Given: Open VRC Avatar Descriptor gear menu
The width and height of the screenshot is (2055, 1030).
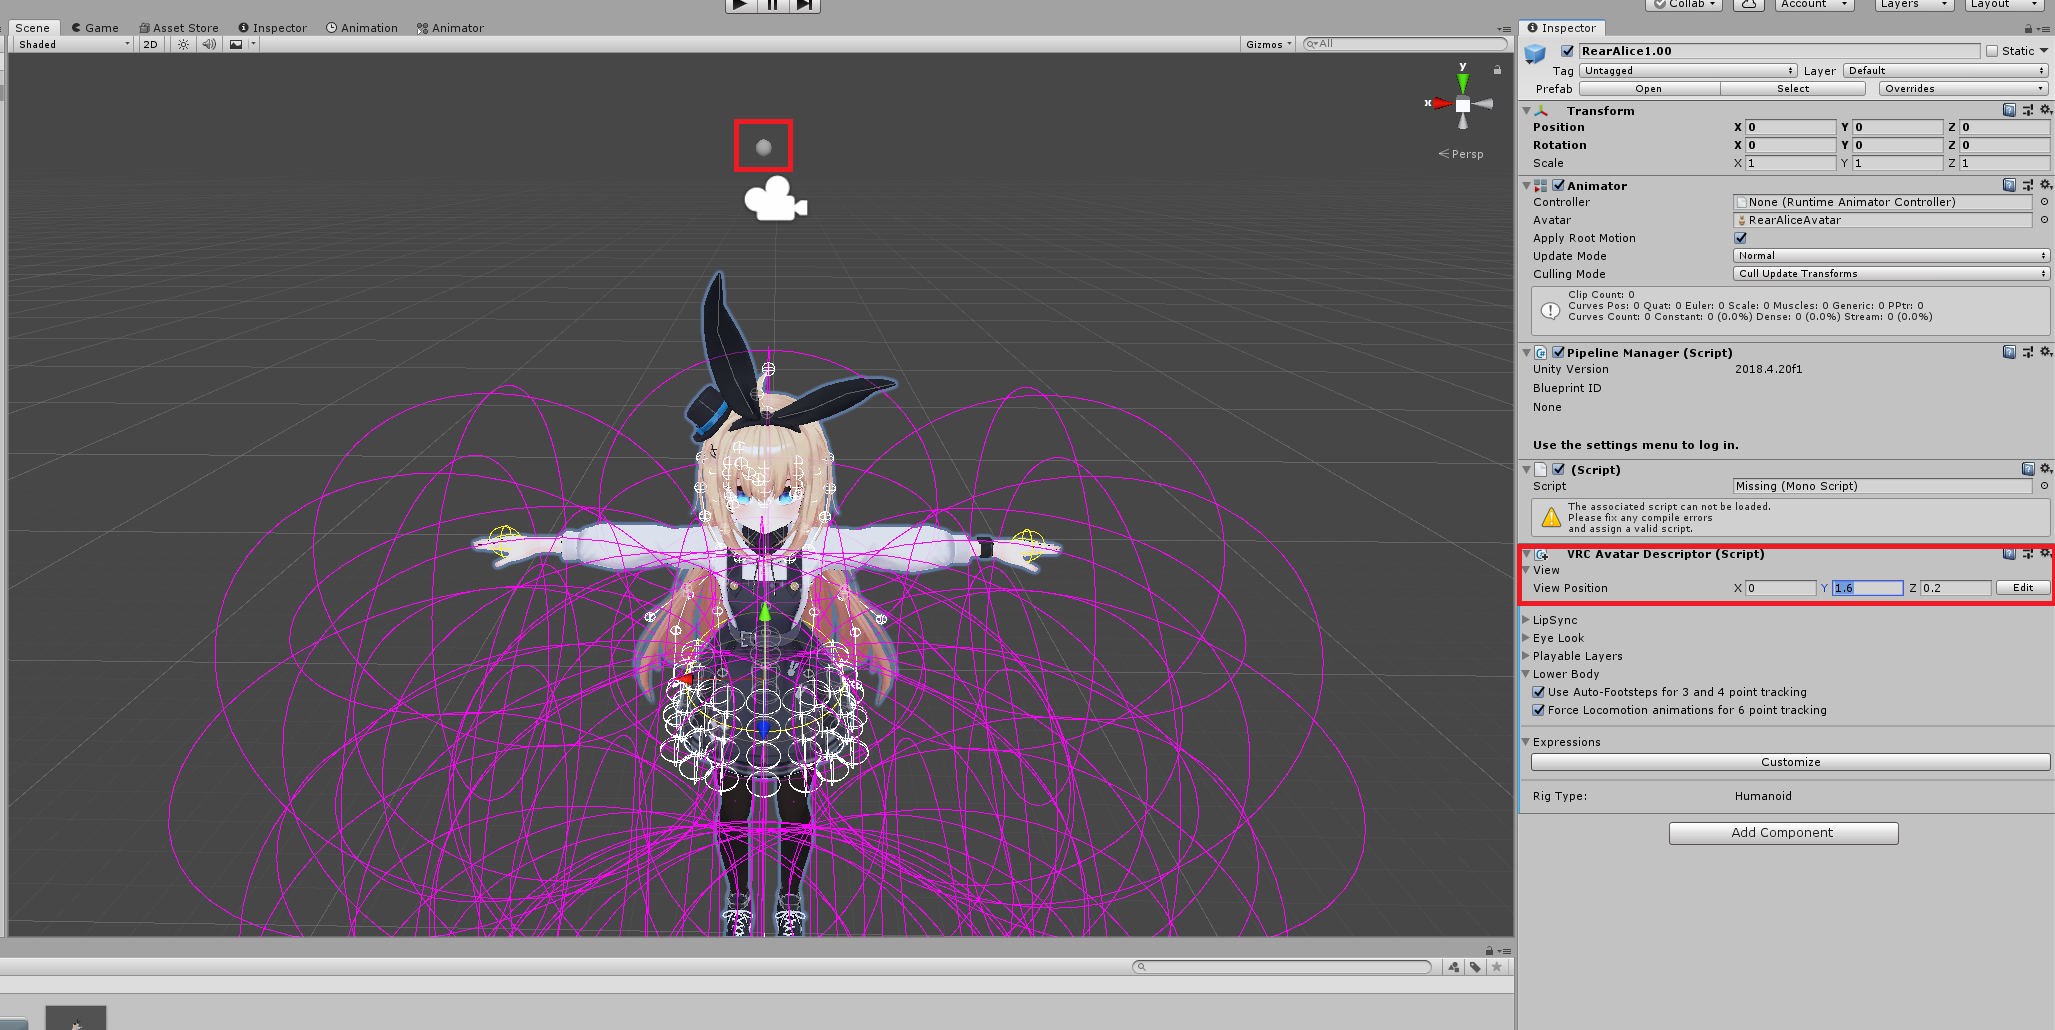Looking at the screenshot, I should pos(2046,553).
